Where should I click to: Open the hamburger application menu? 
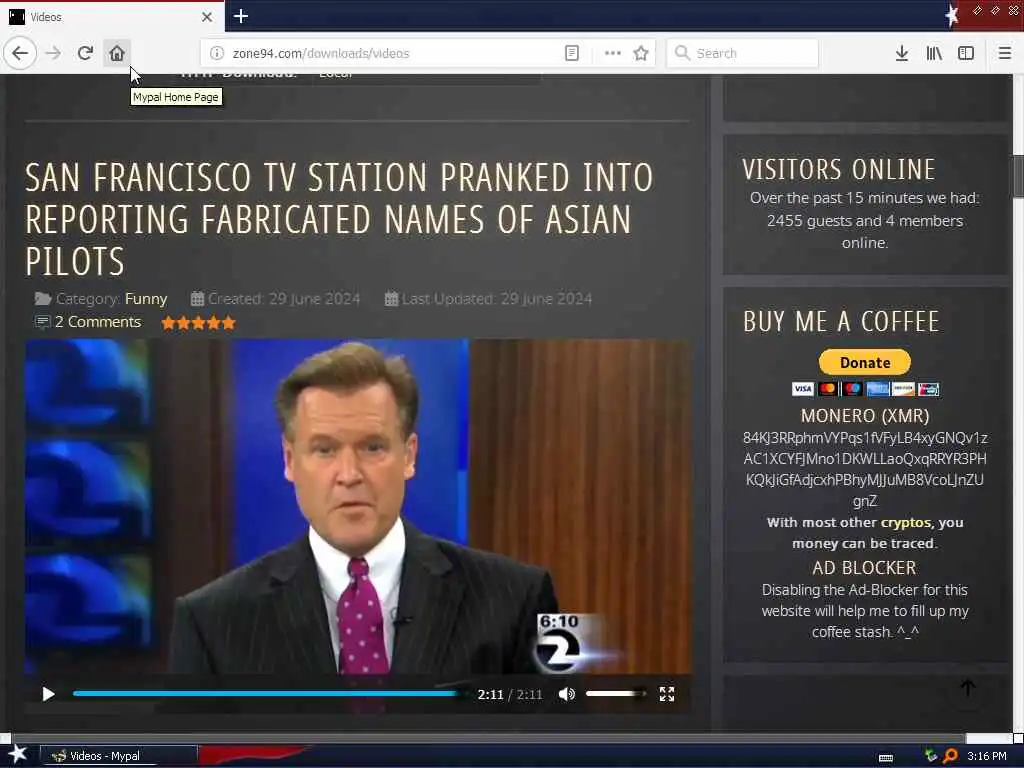pos(1005,53)
